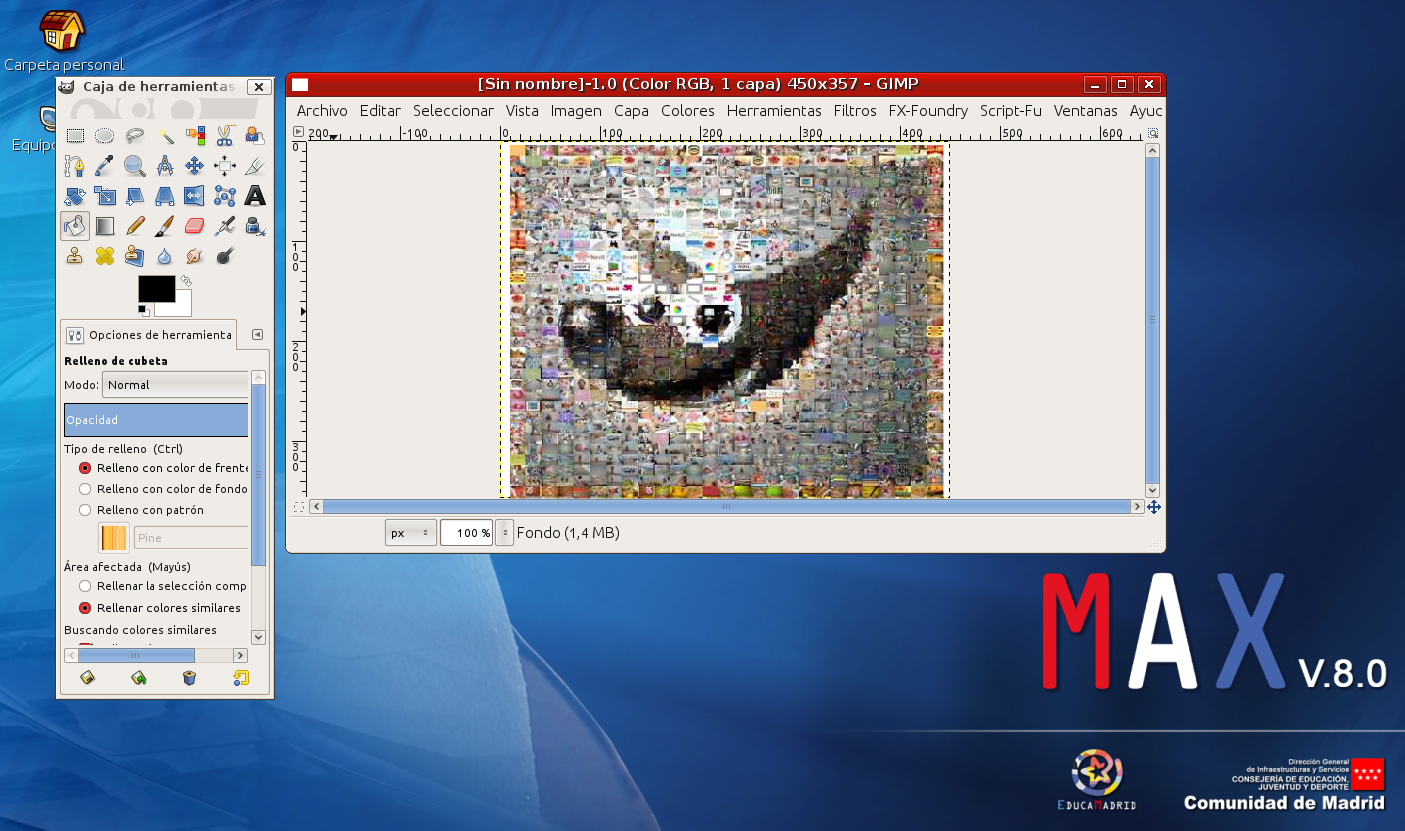Expand the 100 % zoom dropdown
The image size is (1405, 831).
tap(504, 533)
